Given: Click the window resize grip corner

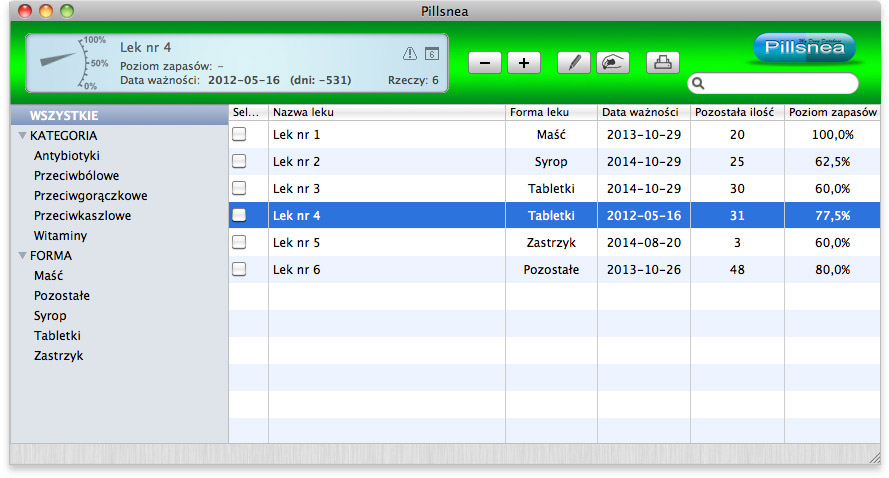Looking at the screenshot, I should (874, 458).
